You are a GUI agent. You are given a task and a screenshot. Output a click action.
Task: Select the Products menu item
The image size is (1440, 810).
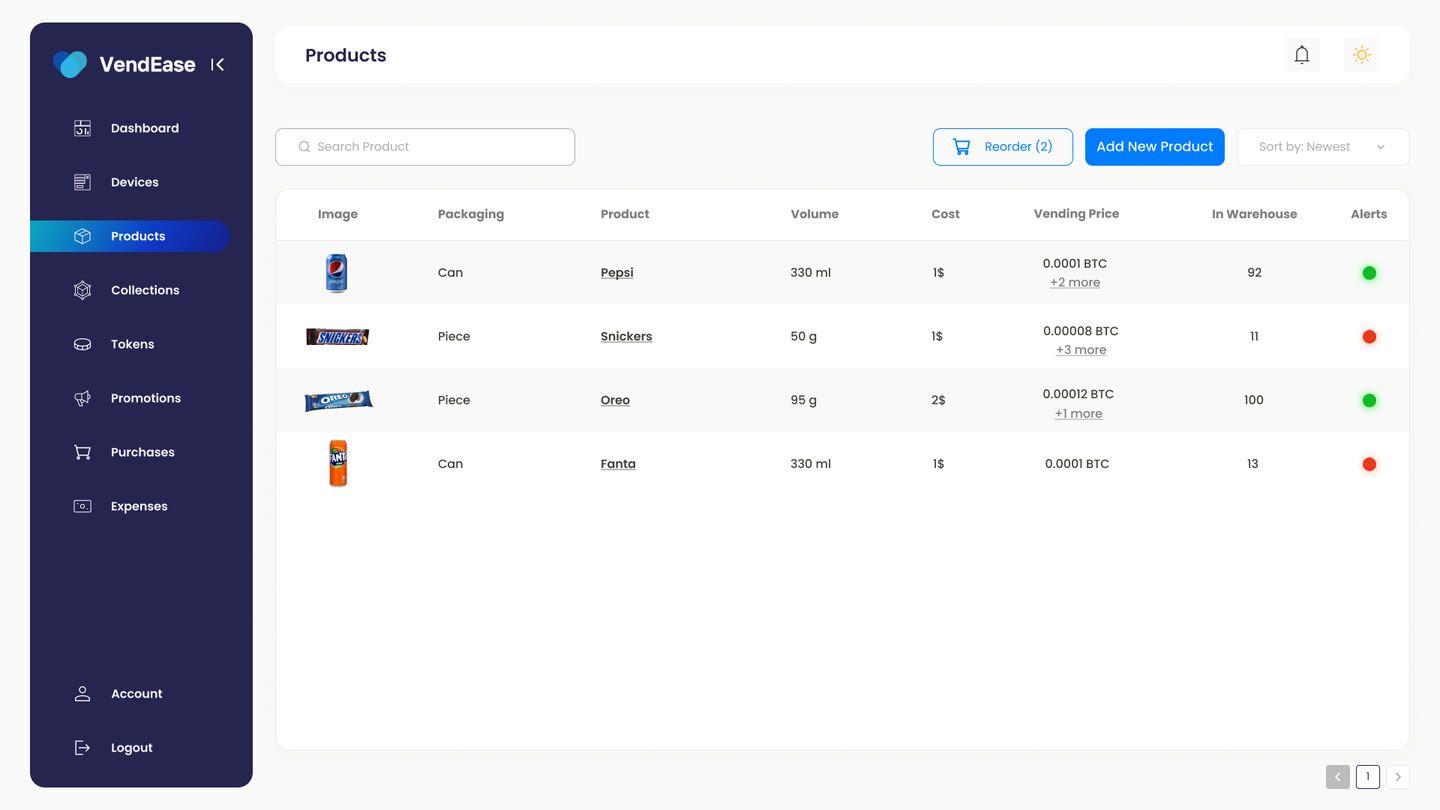[130, 236]
